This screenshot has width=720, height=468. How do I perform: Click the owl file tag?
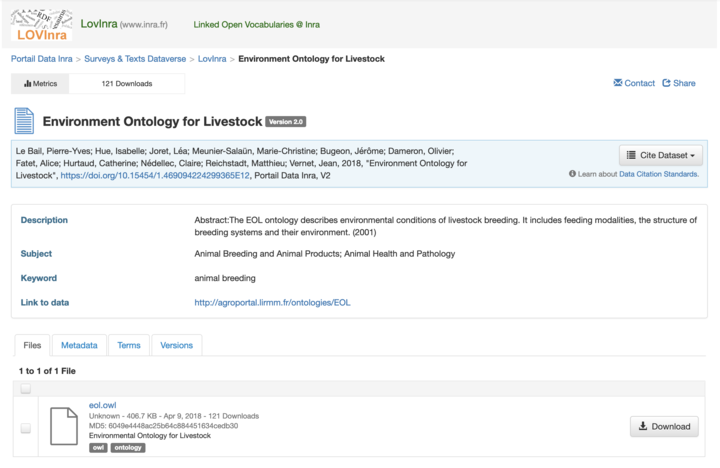[98, 447]
